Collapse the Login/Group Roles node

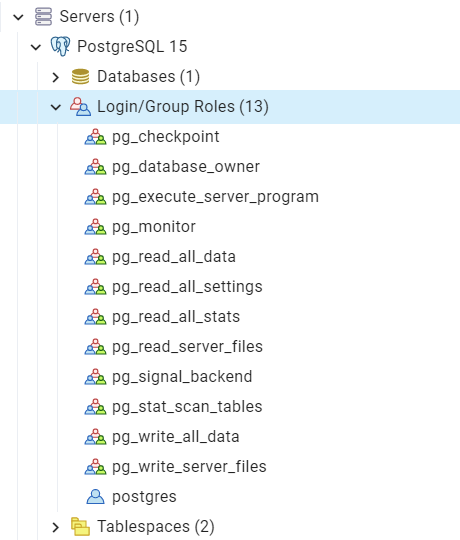tap(56, 107)
